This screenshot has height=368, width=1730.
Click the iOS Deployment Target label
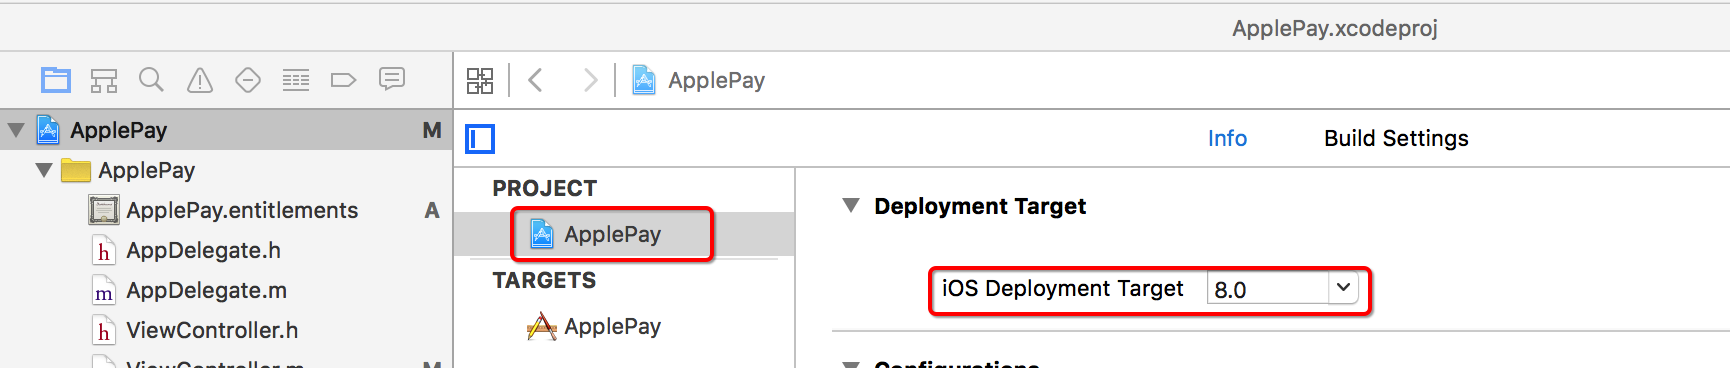[x=1062, y=288]
